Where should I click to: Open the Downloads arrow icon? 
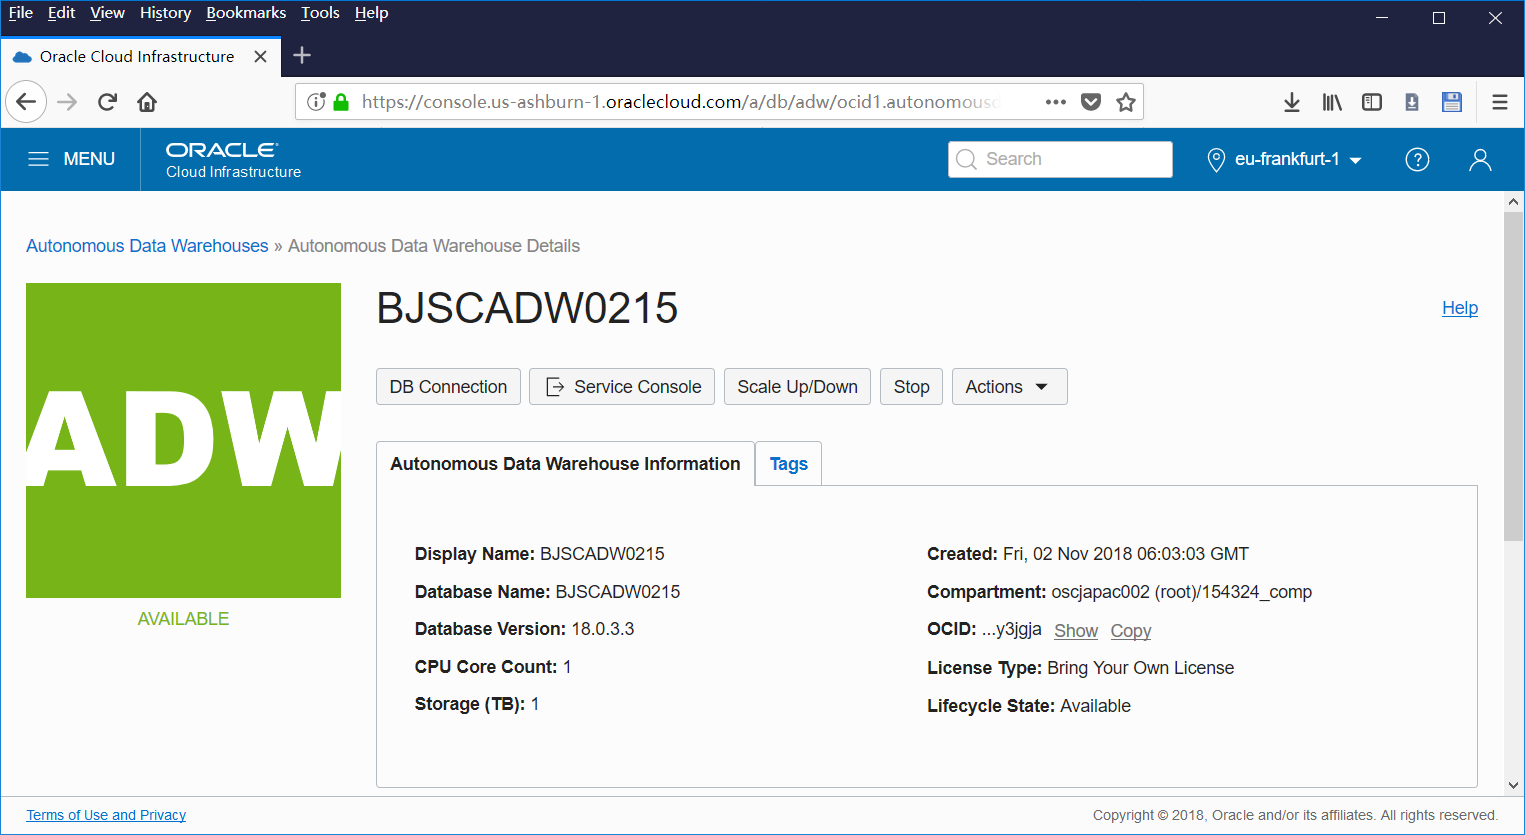click(x=1292, y=102)
